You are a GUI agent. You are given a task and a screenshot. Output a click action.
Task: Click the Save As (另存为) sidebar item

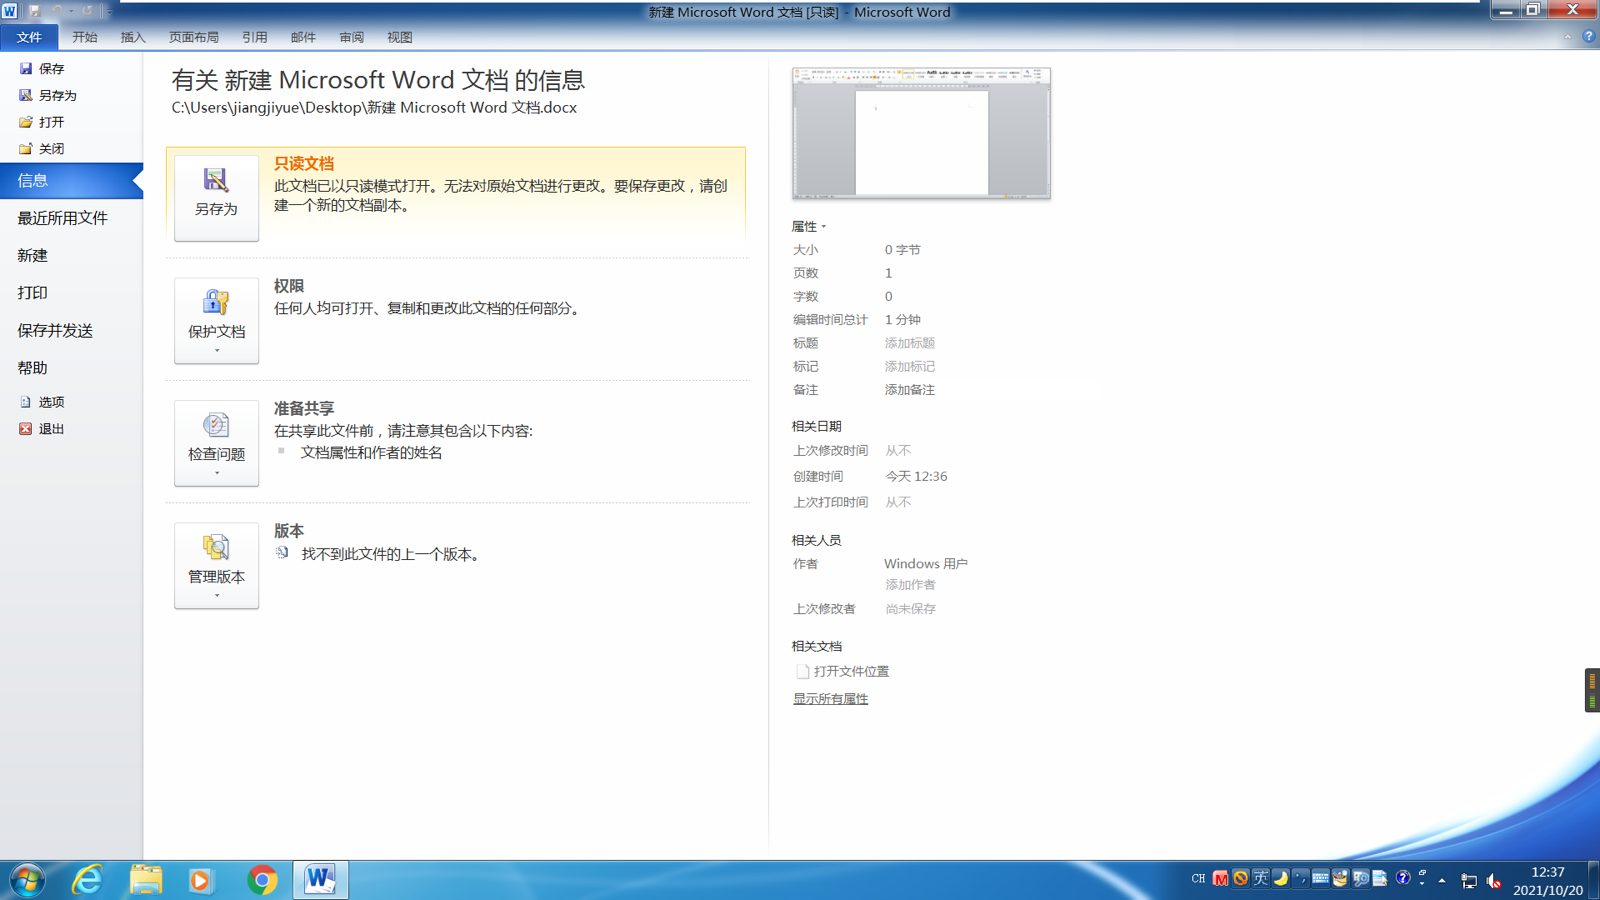(56, 96)
